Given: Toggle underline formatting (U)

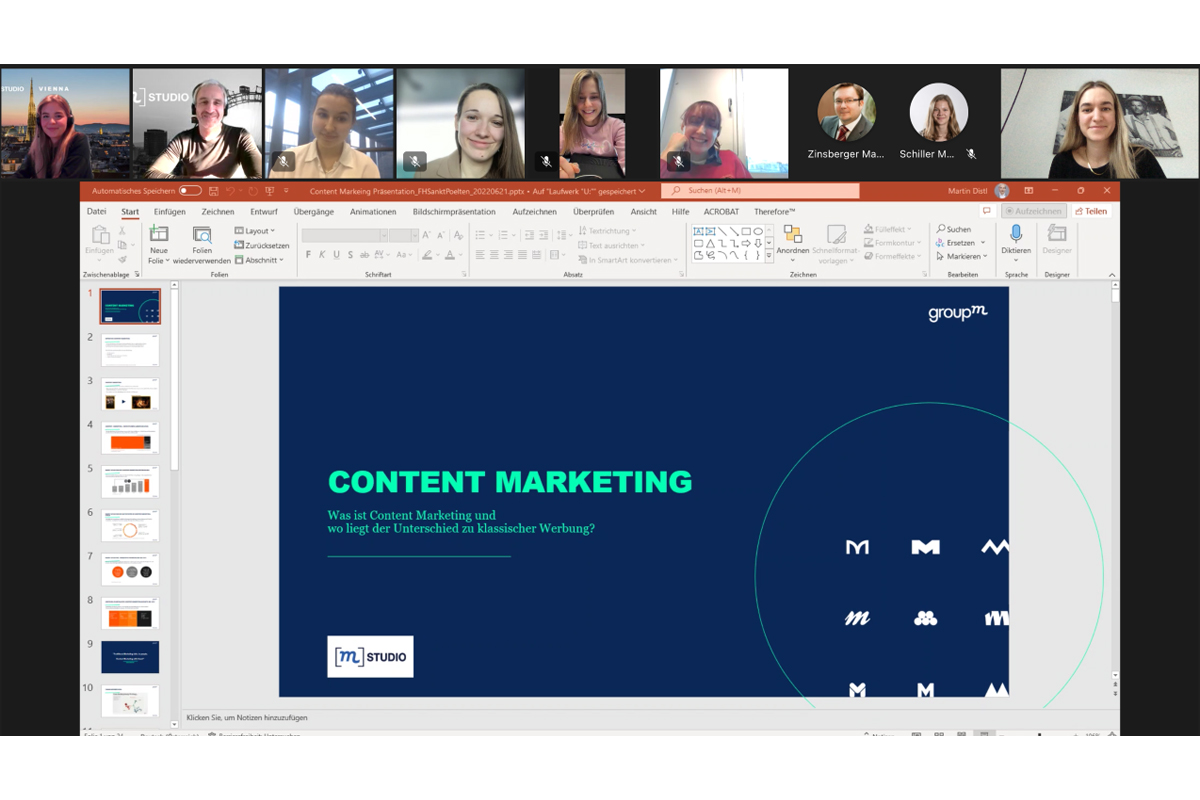Looking at the screenshot, I should point(336,255).
